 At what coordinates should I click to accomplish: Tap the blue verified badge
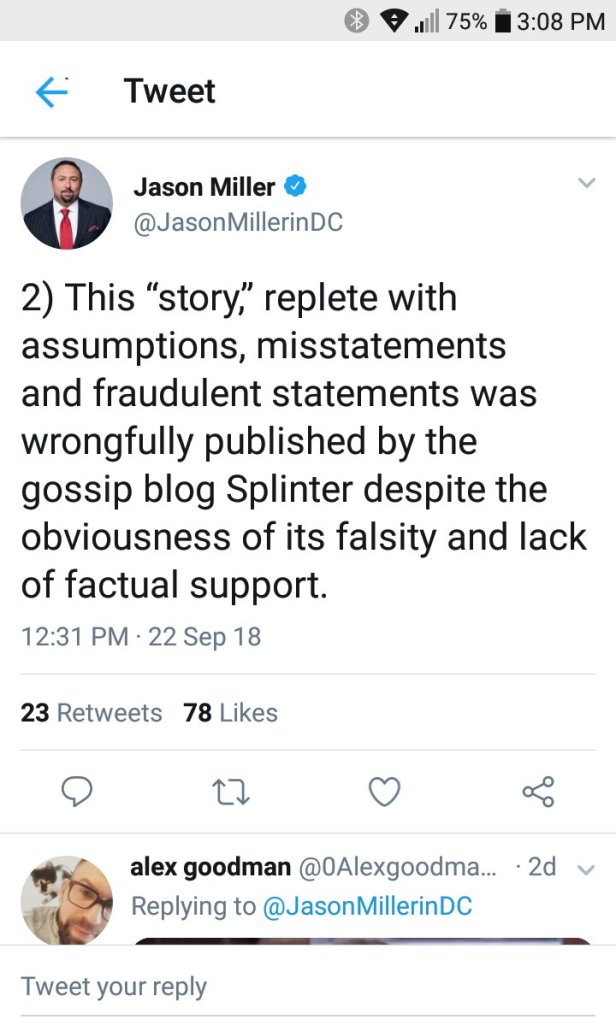click(x=296, y=186)
